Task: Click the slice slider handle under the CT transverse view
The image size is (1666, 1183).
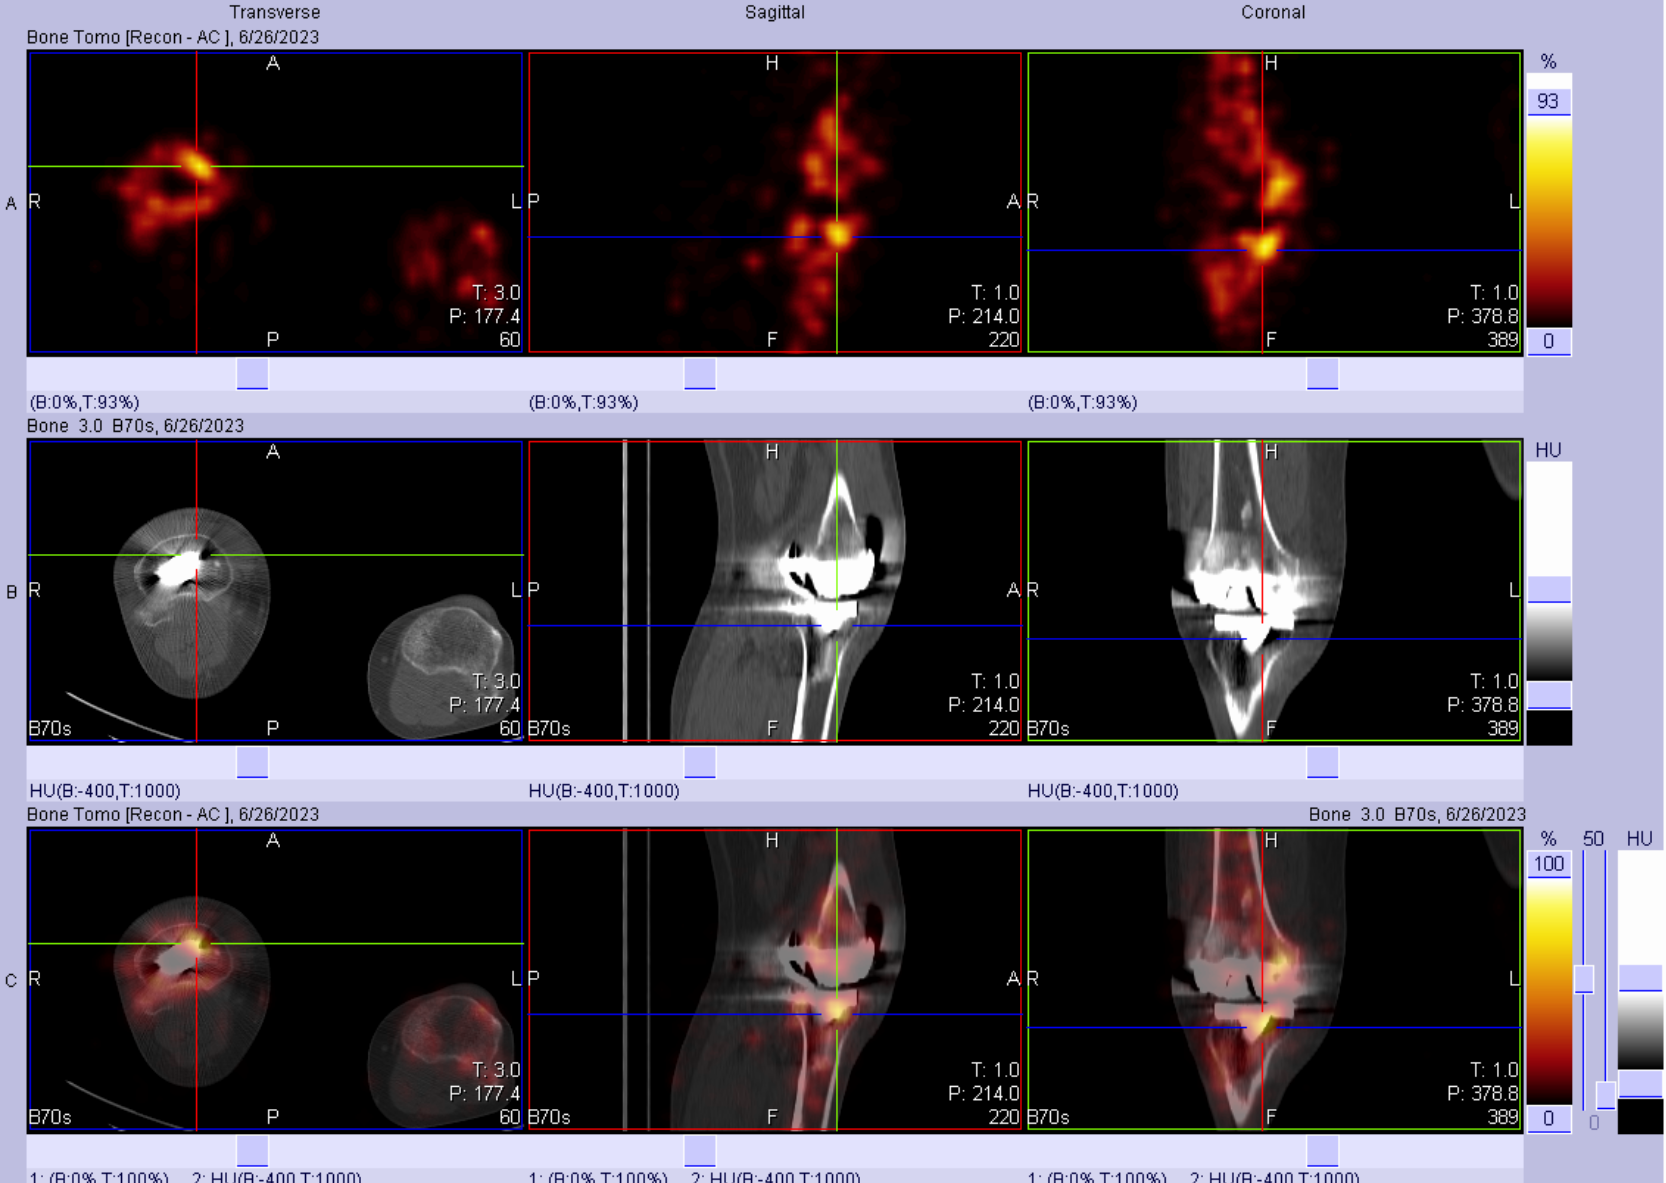Action: tap(252, 763)
